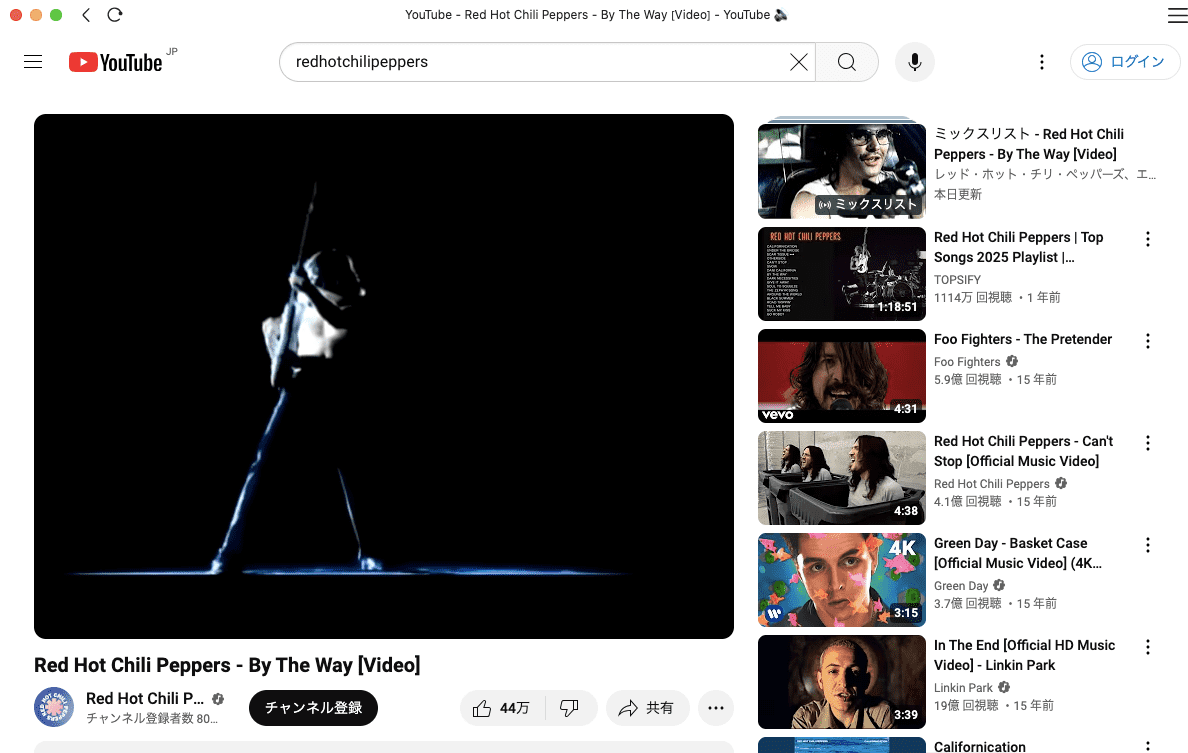The height and width of the screenshot is (753, 1188).
Task: Open the browser settings three-dot menu
Action: [1041, 61]
